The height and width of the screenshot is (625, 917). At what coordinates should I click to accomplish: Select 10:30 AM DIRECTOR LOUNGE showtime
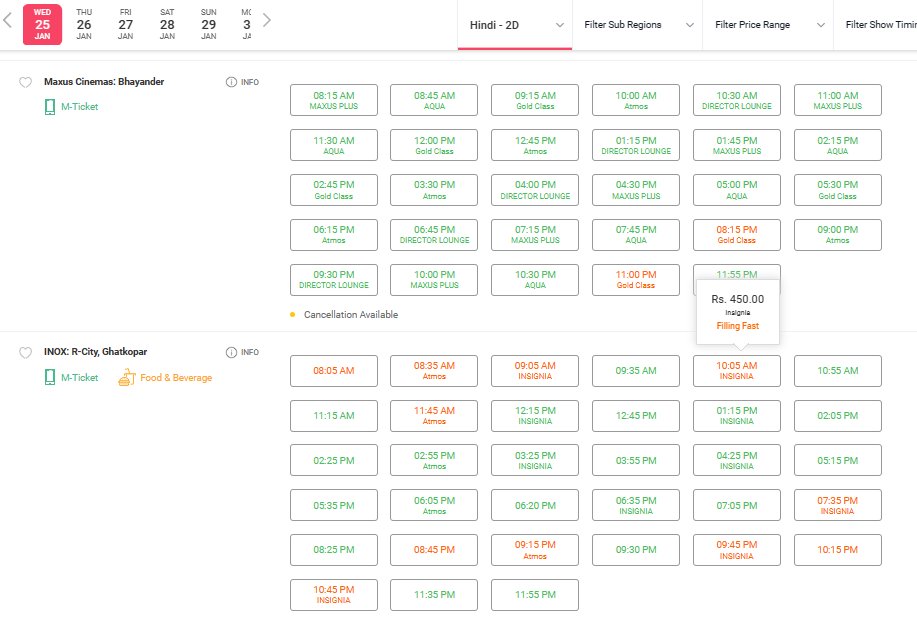pos(737,100)
